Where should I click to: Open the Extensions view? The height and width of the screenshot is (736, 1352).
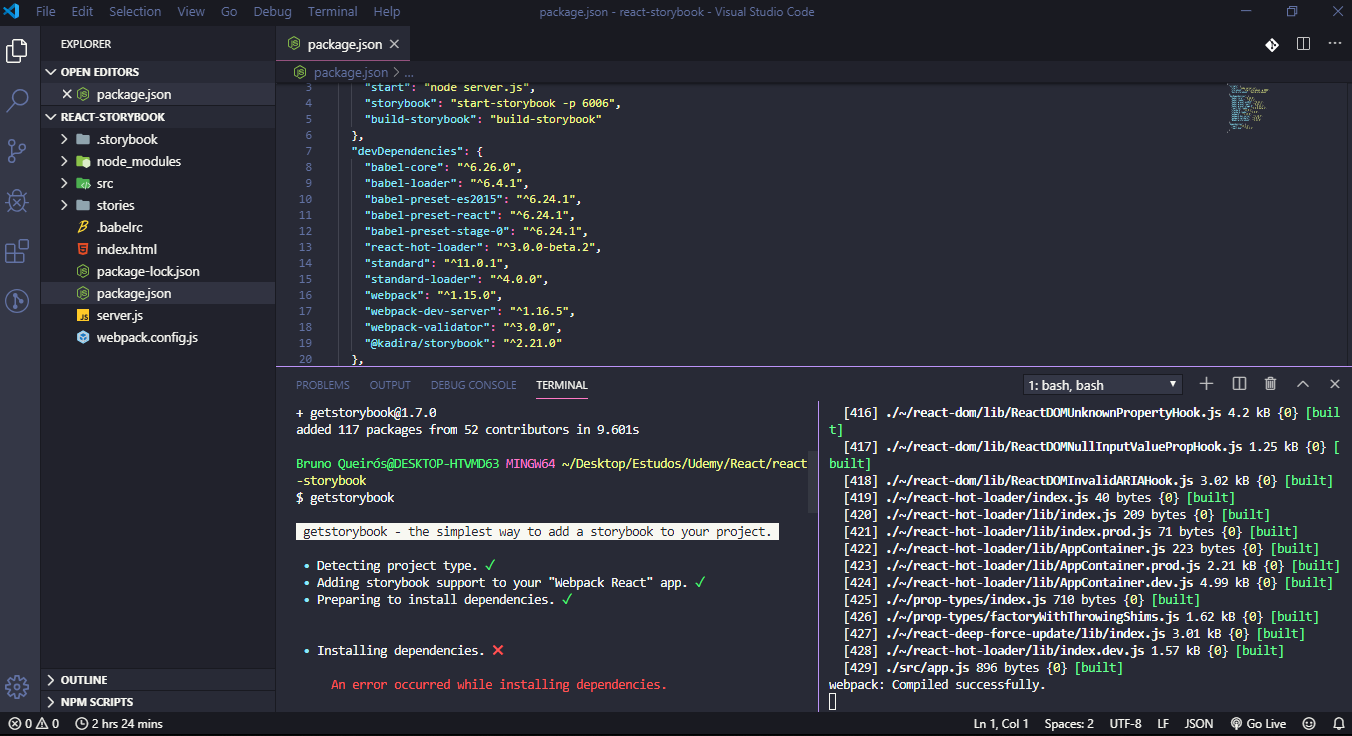pos(16,251)
